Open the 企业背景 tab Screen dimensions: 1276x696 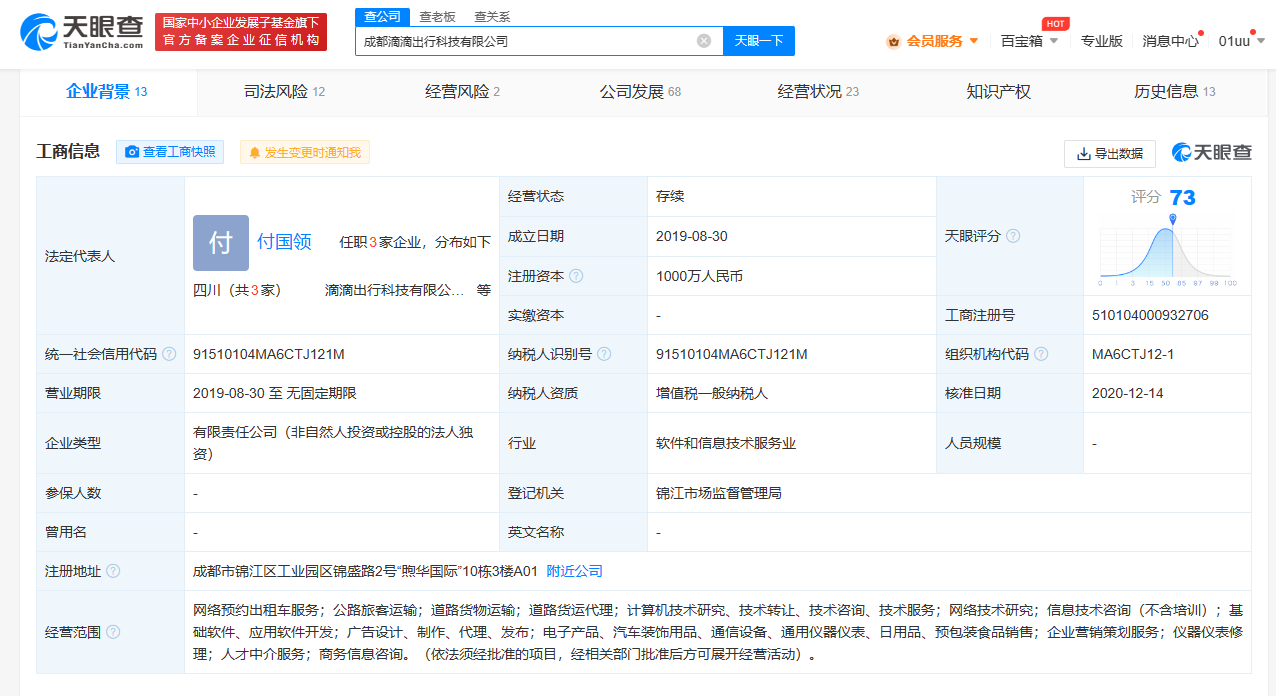click(107, 92)
